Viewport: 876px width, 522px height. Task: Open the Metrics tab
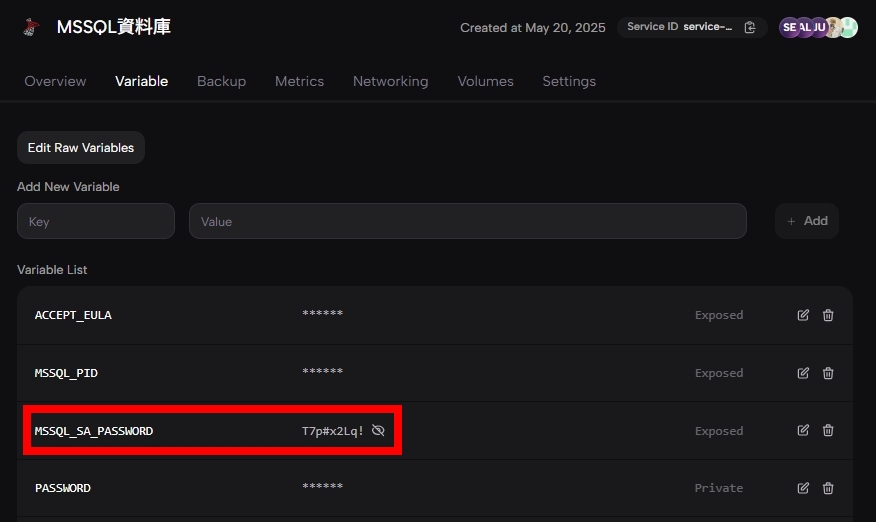pyautogui.click(x=299, y=81)
